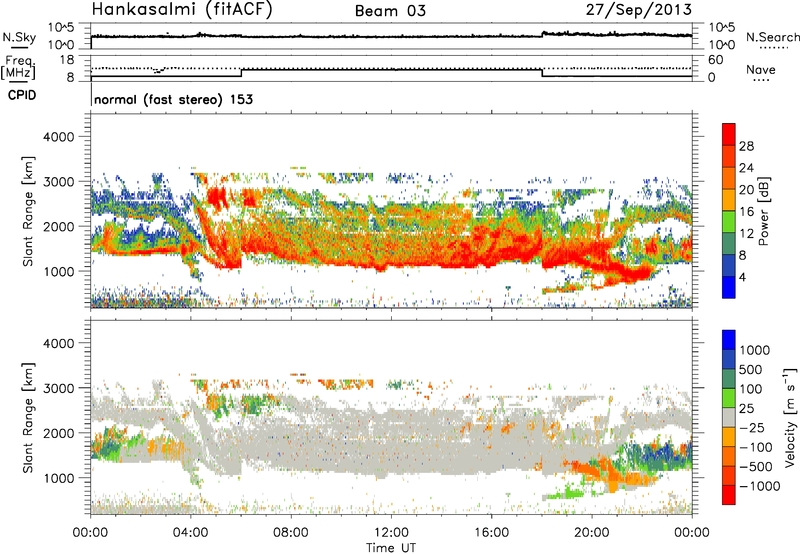
Task: Click the red top of power colorbar
Action: (x=729, y=134)
